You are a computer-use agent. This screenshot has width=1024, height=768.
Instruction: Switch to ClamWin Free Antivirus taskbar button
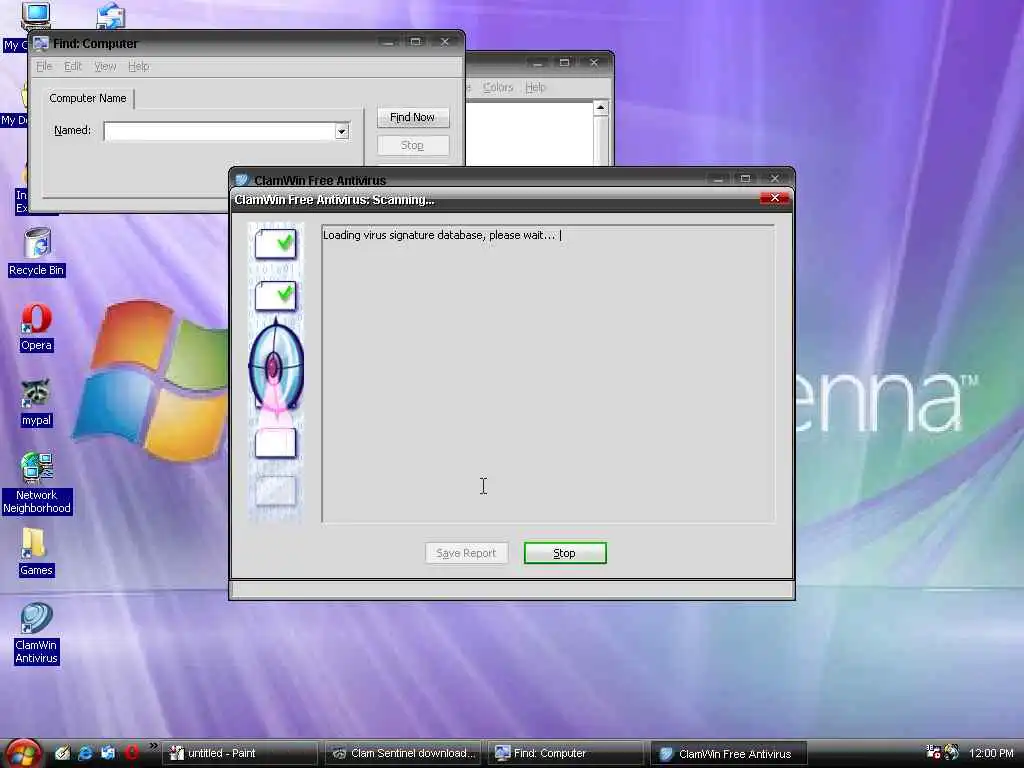click(x=728, y=754)
